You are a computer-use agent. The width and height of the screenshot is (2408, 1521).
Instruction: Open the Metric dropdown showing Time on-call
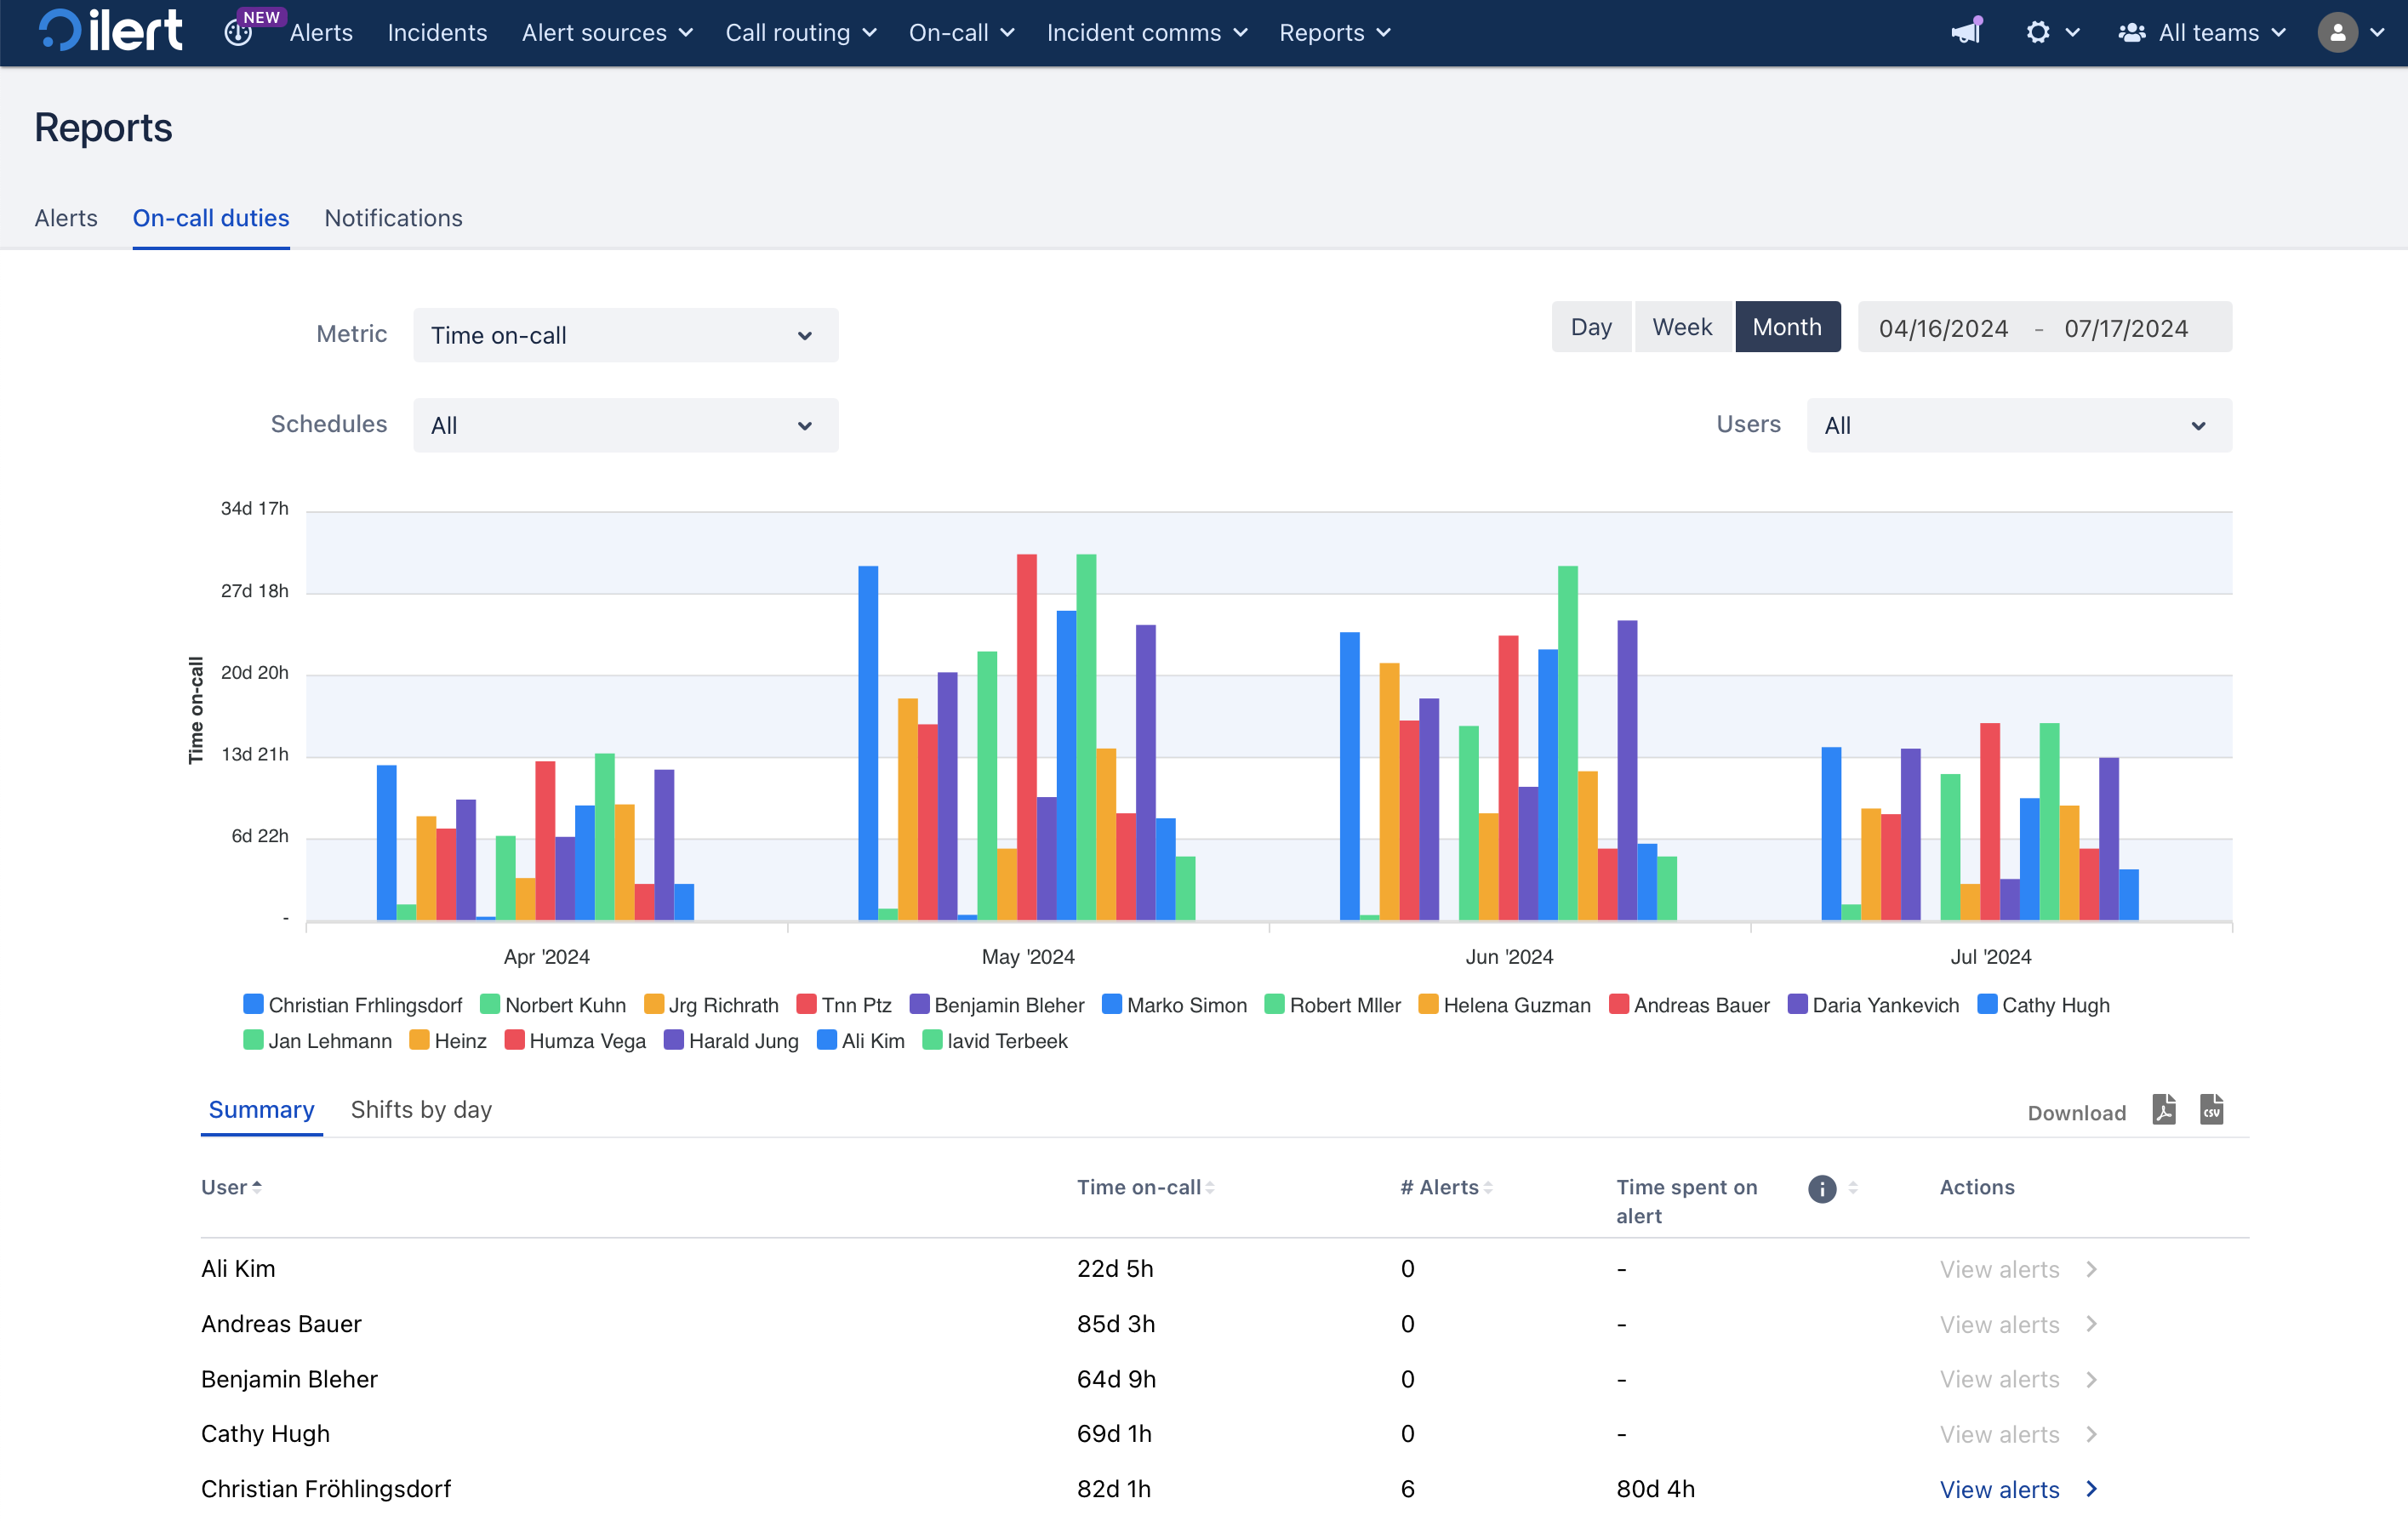pyautogui.click(x=625, y=336)
